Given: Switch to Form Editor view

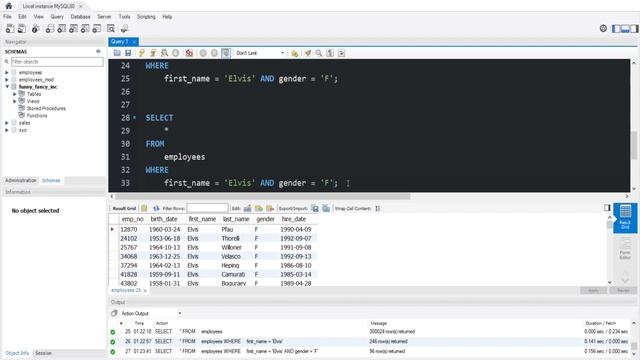Looking at the screenshot, I should pos(625,249).
